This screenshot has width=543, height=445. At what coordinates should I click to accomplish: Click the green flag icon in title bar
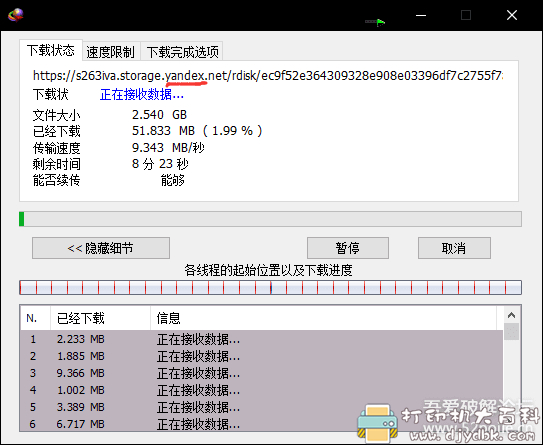[381, 23]
